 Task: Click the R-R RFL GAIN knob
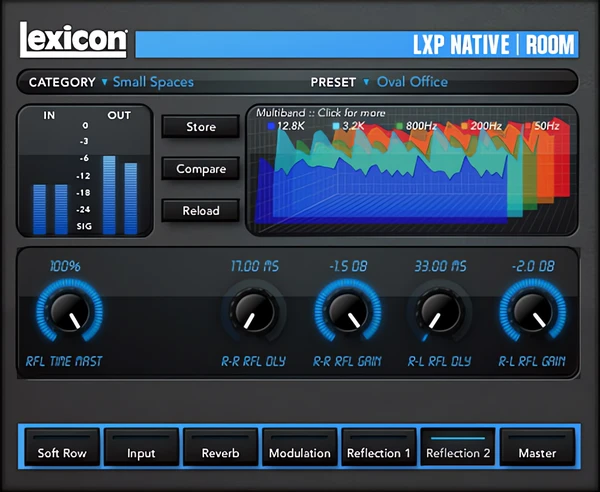[x=348, y=311]
